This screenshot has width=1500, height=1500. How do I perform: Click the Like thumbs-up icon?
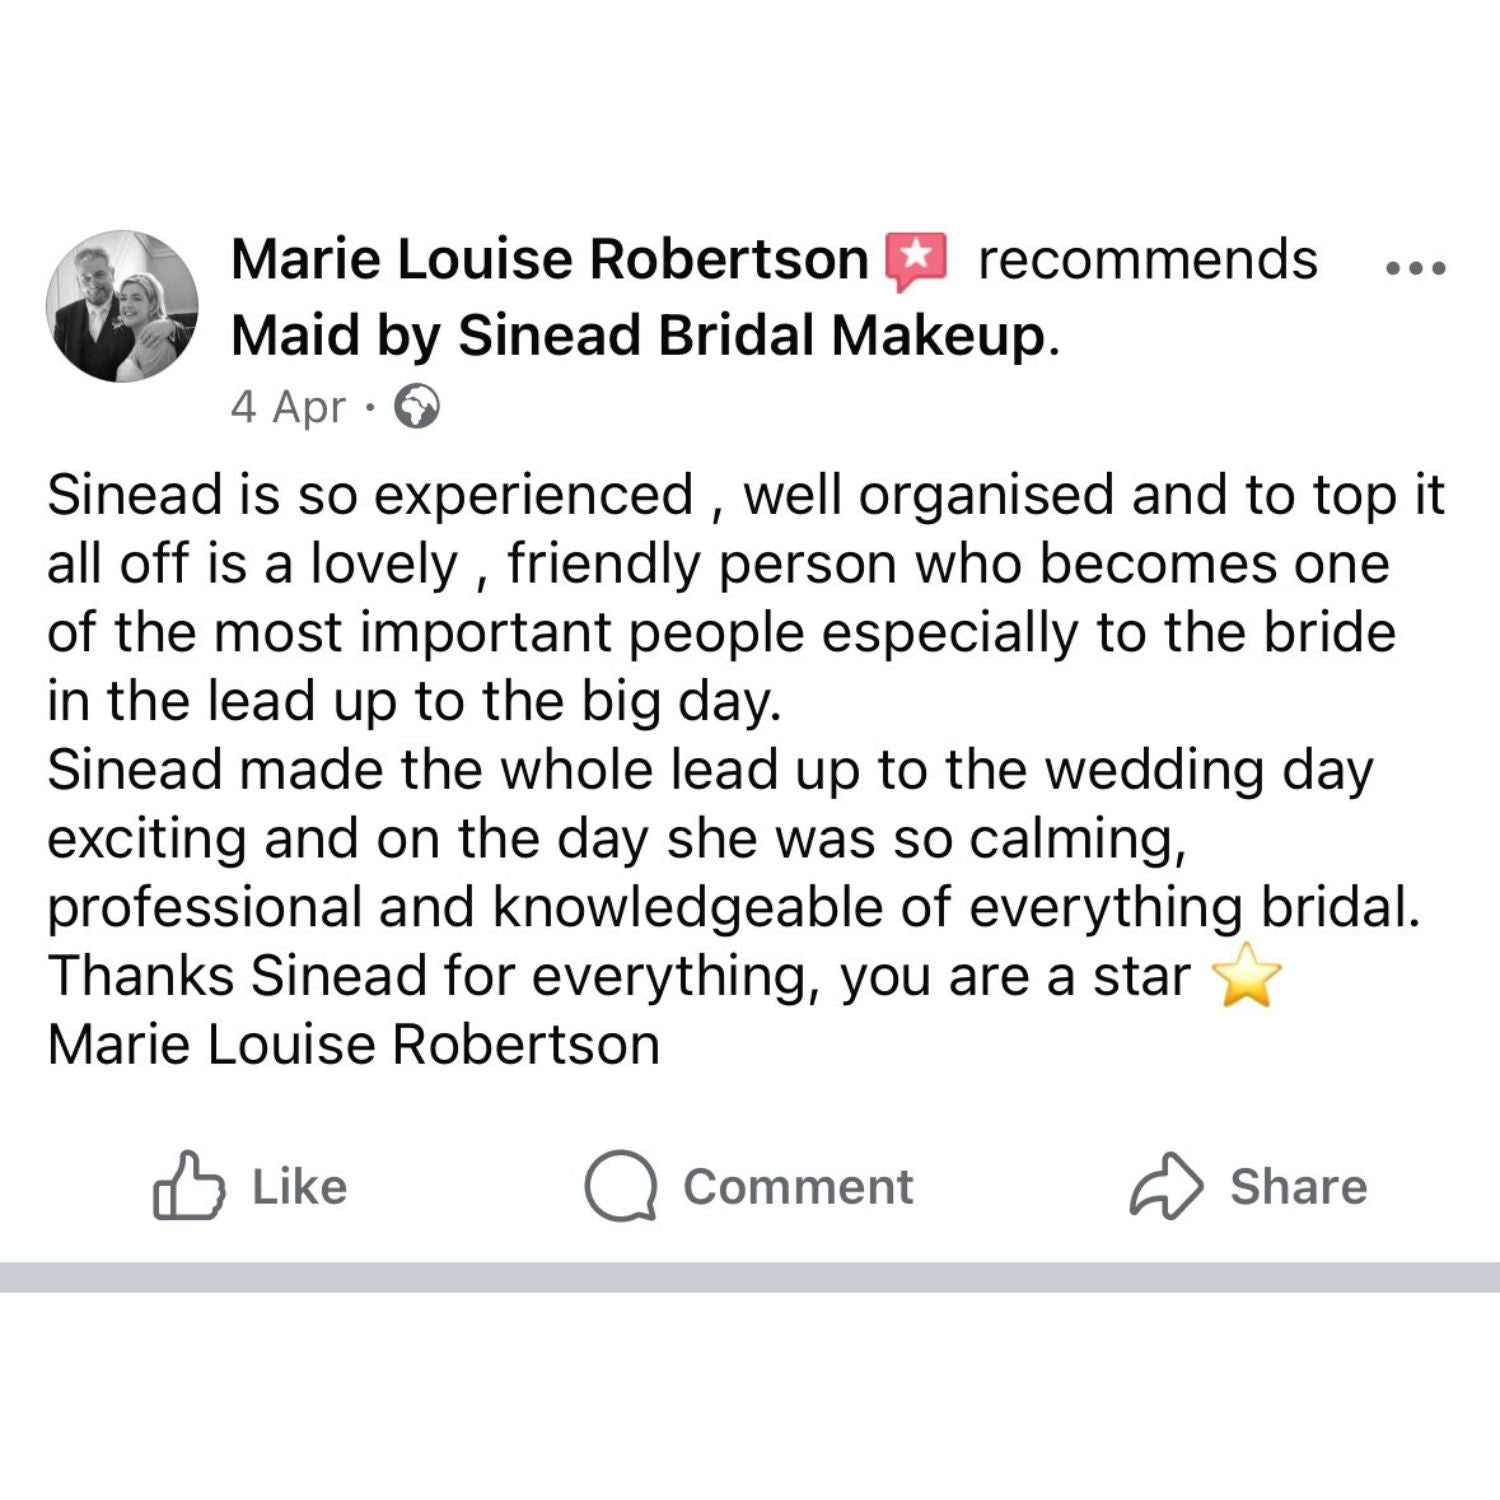[x=188, y=1187]
